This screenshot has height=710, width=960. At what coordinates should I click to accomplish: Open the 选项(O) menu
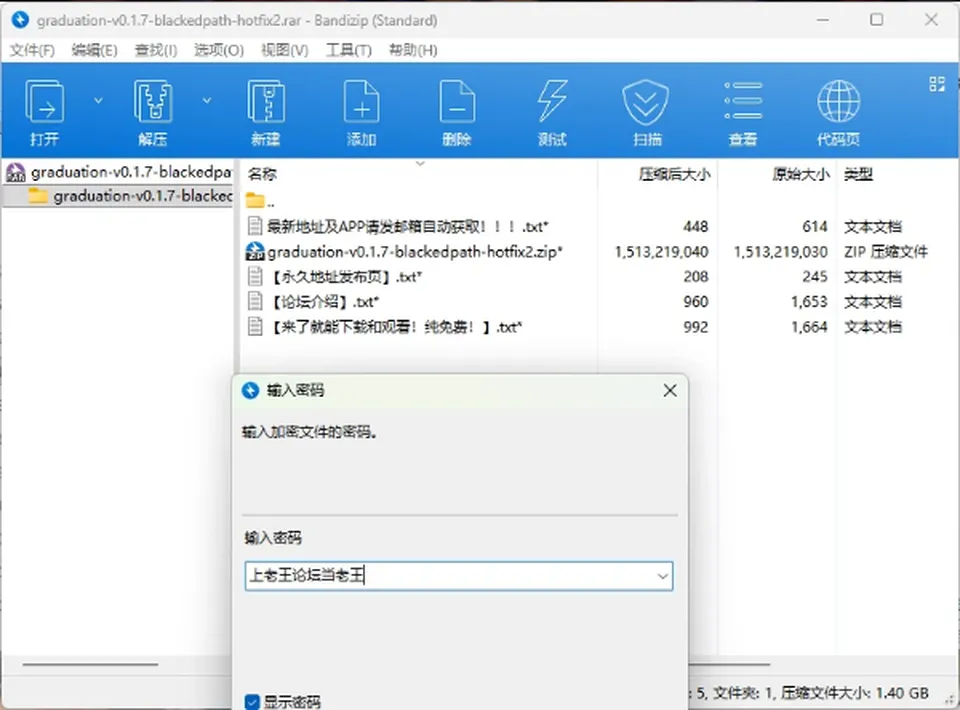click(x=219, y=50)
